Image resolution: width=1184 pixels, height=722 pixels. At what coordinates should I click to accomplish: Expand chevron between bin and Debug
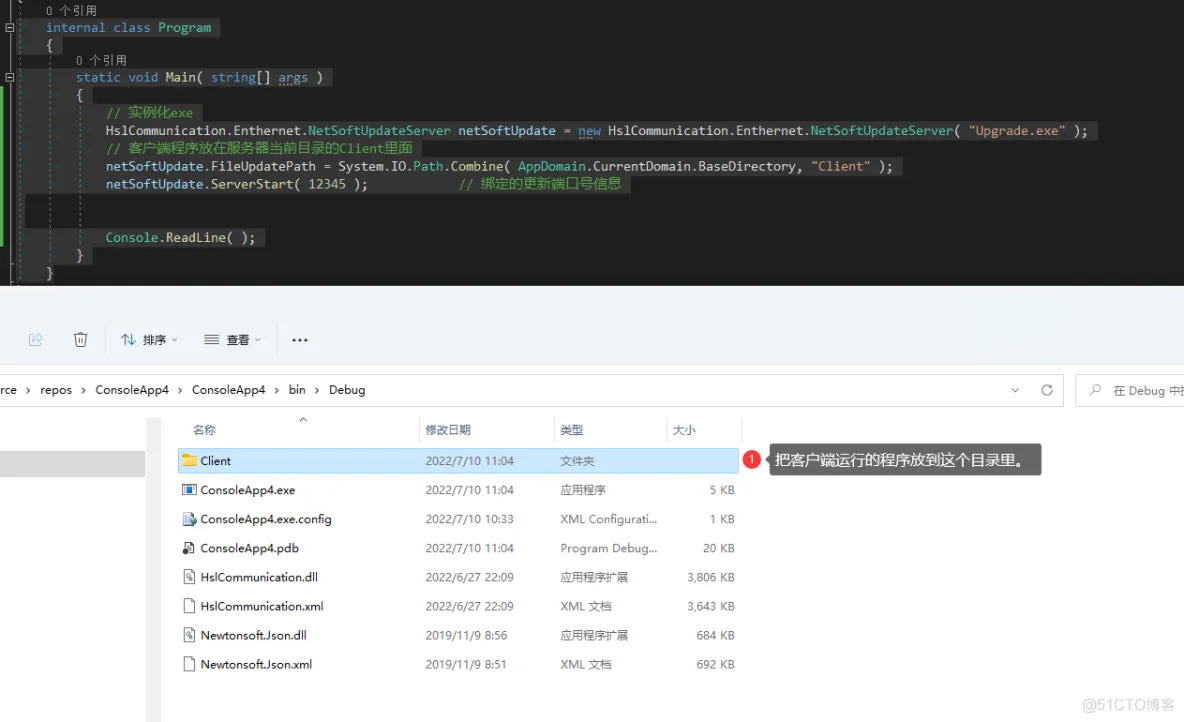(x=317, y=390)
